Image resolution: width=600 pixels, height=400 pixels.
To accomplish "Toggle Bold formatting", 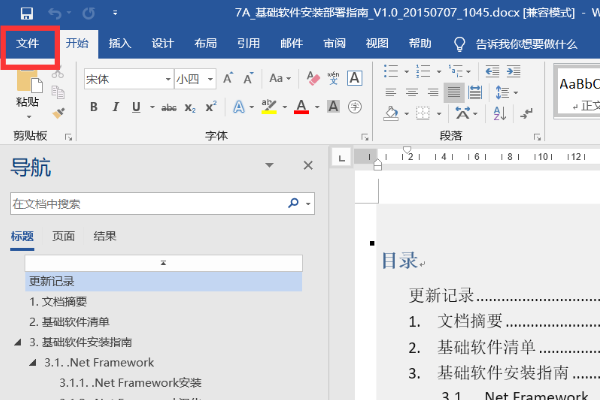I will tap(94, 107).
